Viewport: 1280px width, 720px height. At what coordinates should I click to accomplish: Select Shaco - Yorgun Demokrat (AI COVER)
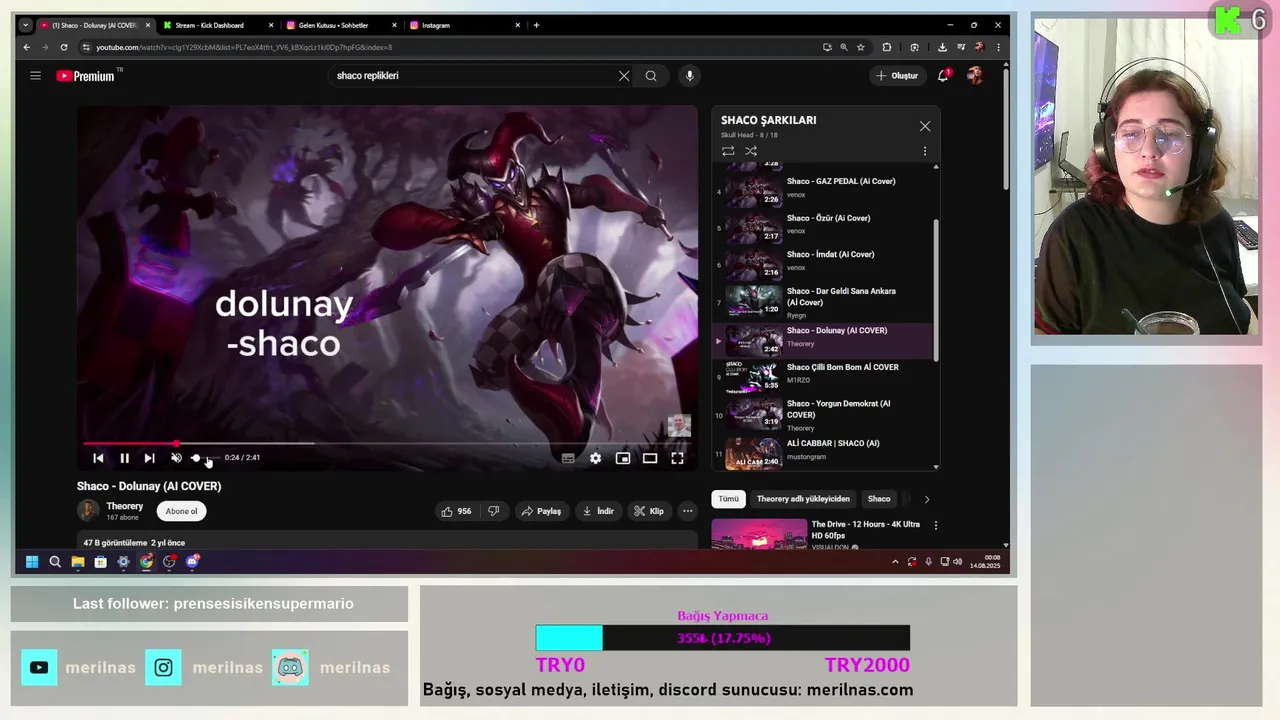pyautogui.click(x=822, y=413)
